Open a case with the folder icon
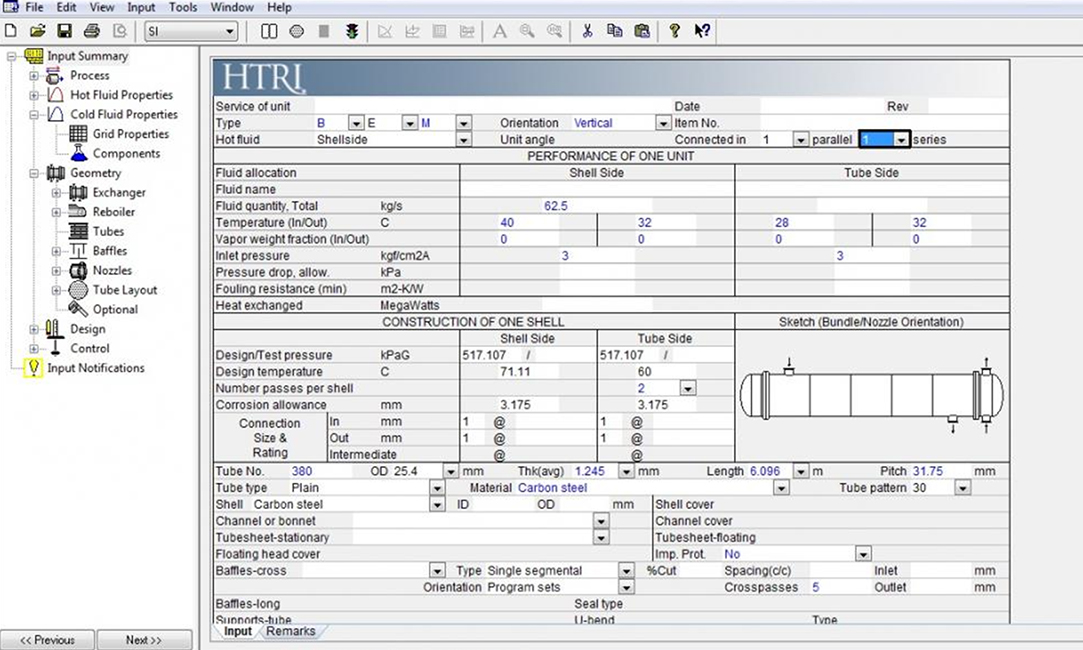This screenshot has width=1083, height=650. [38, 31]
